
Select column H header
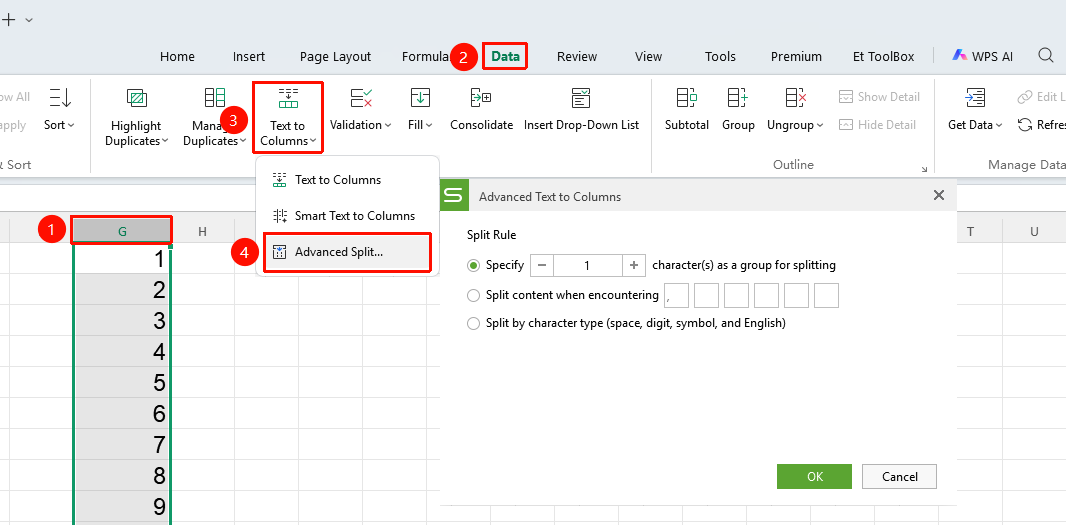pyautogui.click(x=202, y=231)
